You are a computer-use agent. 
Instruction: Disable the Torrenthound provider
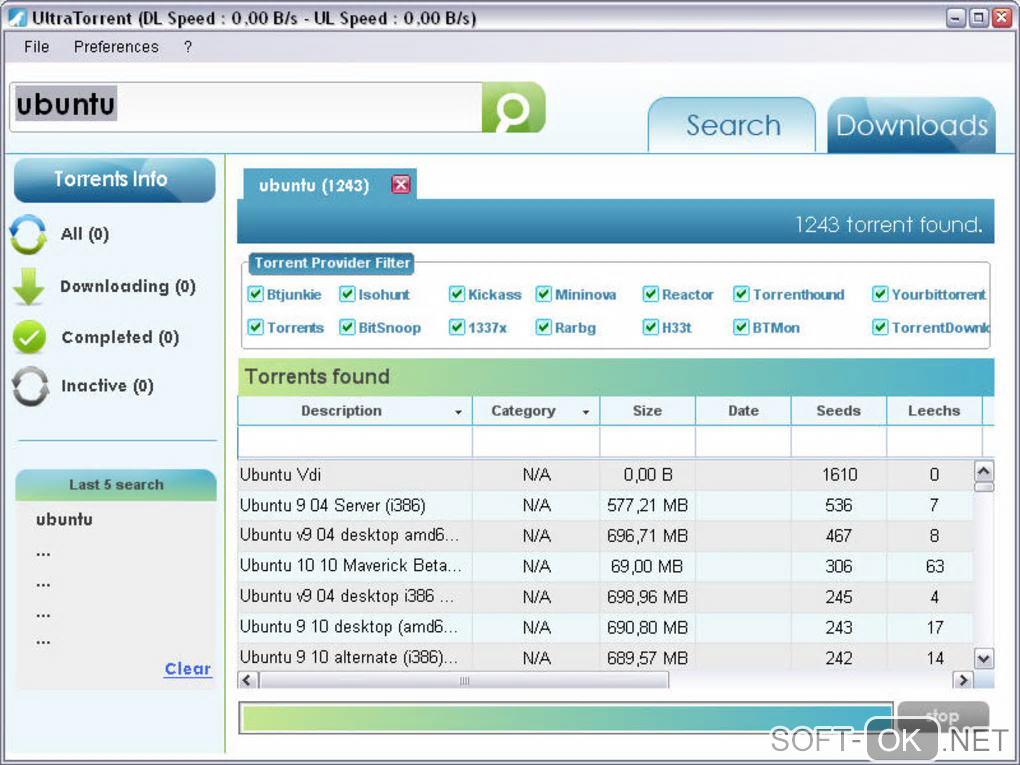point(741,294)
